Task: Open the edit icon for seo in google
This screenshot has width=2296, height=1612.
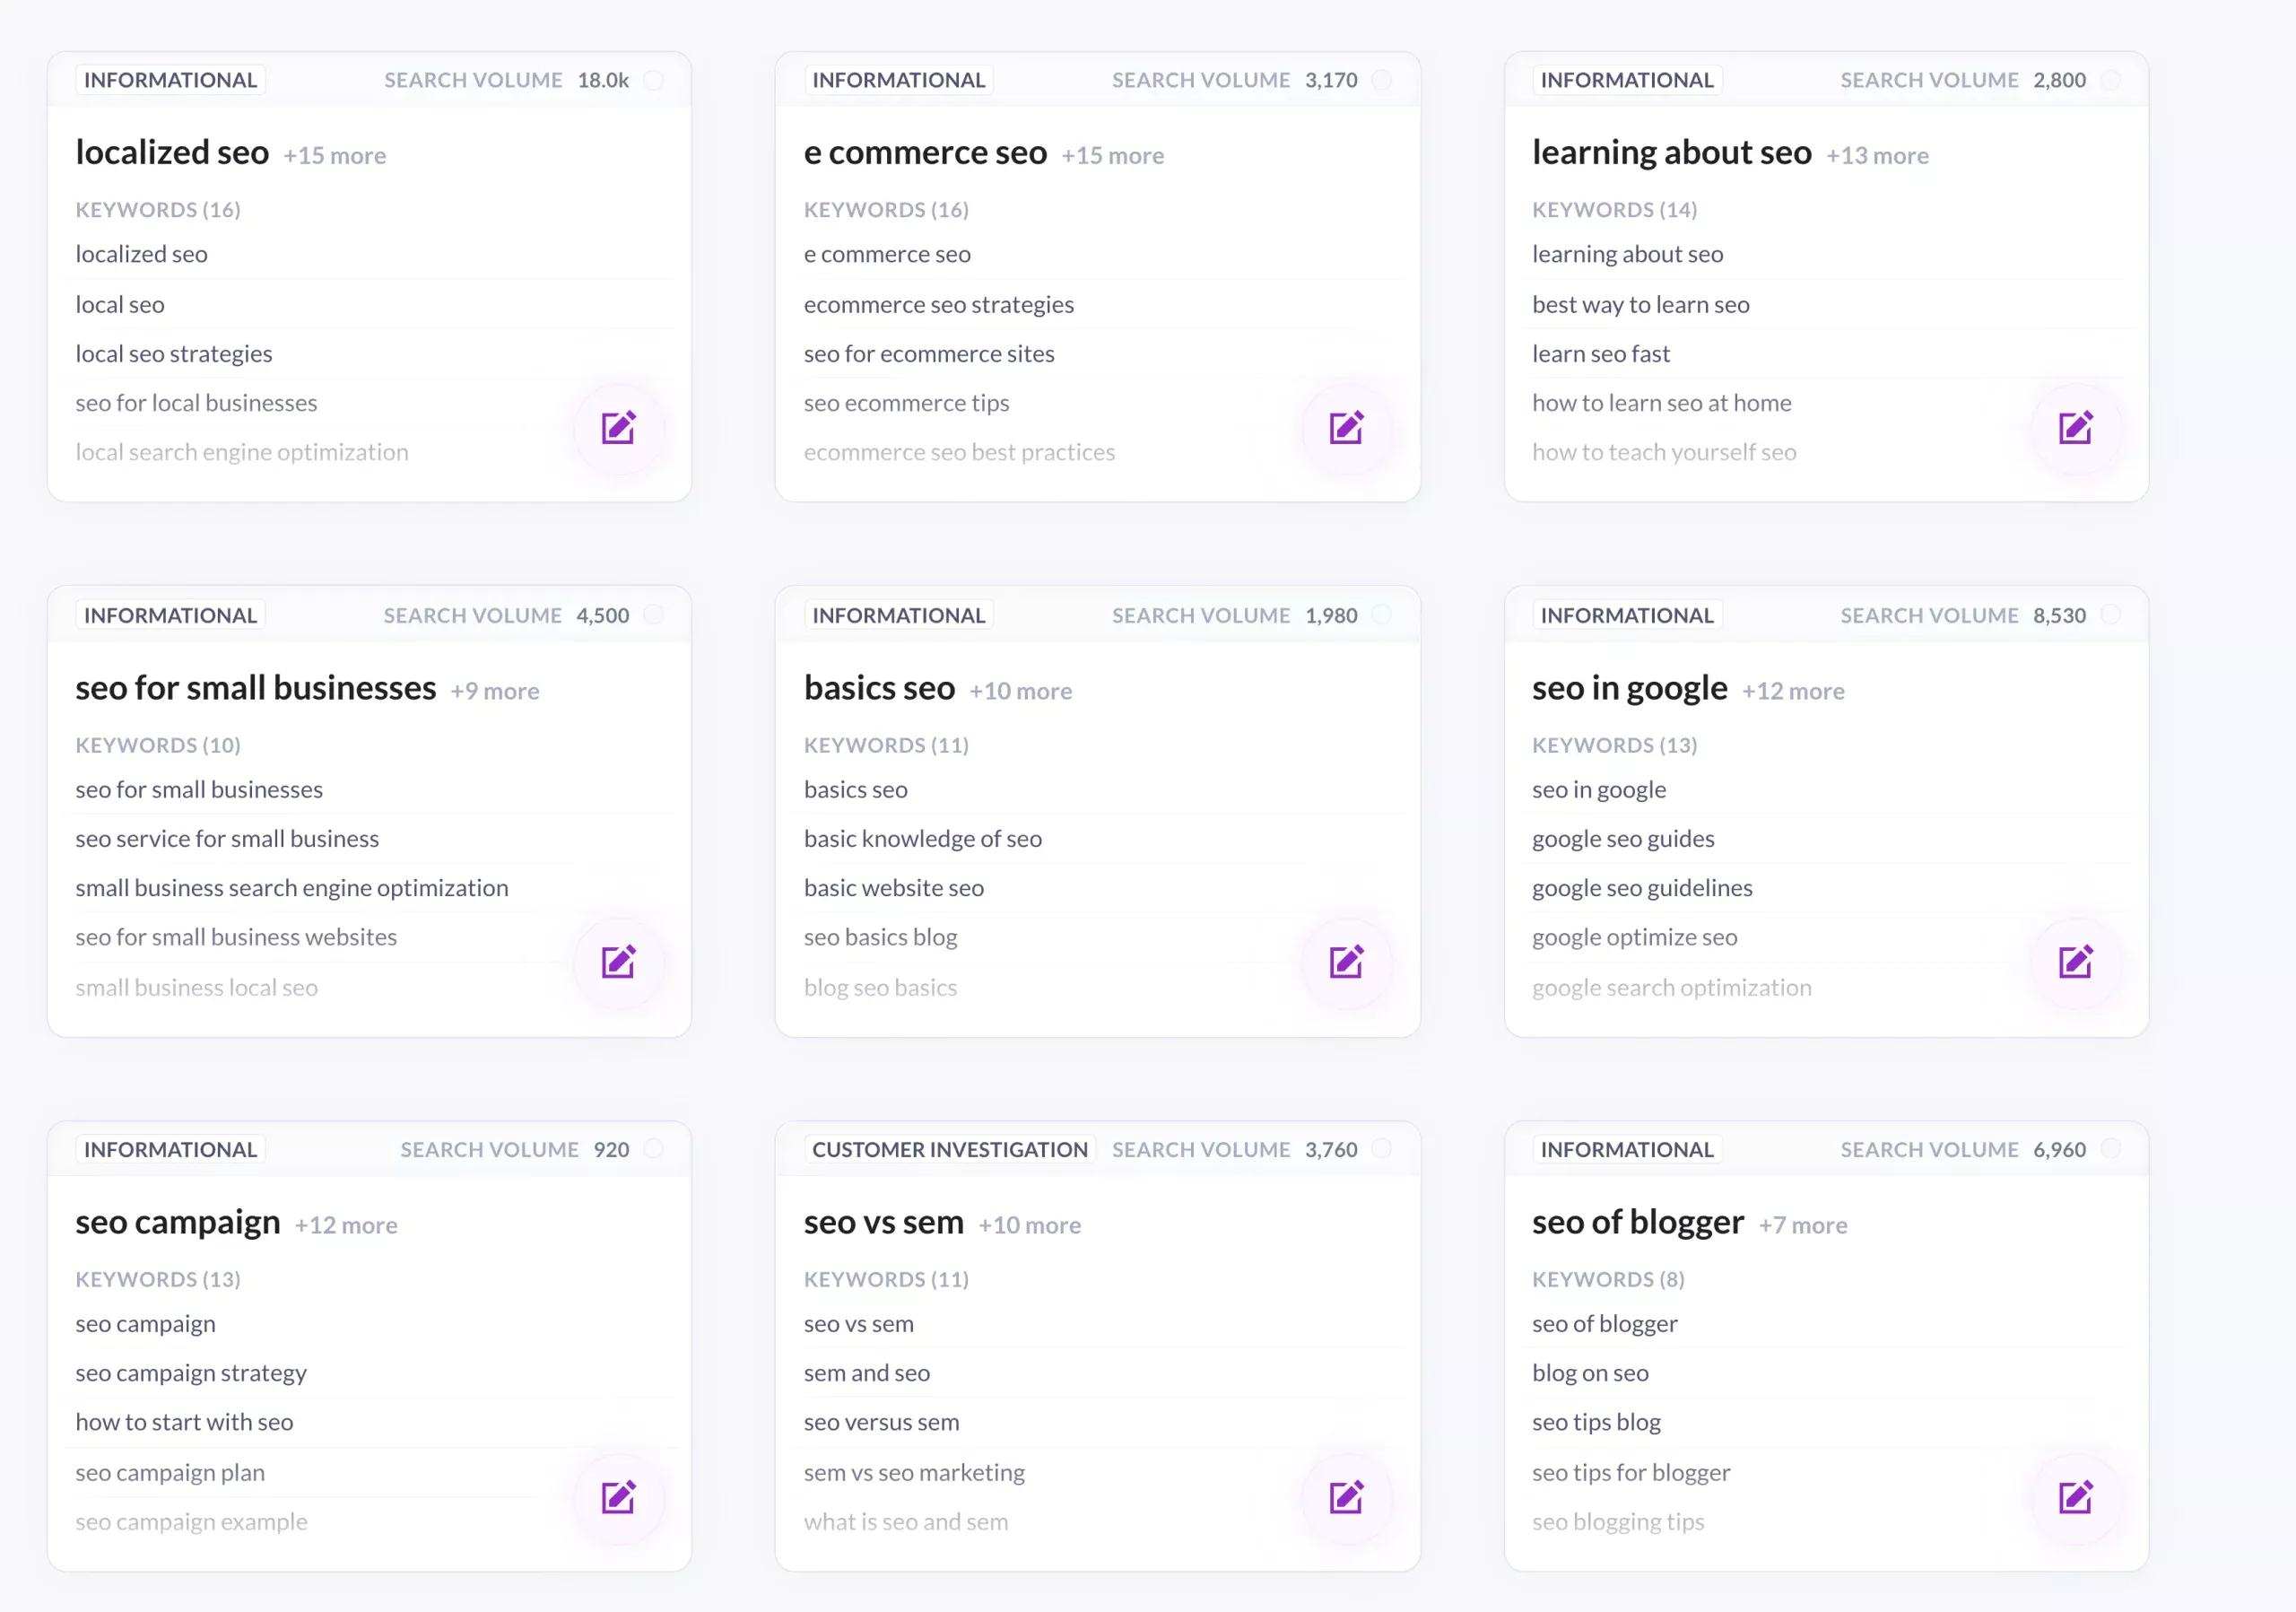Action: tap(2076, 962)
